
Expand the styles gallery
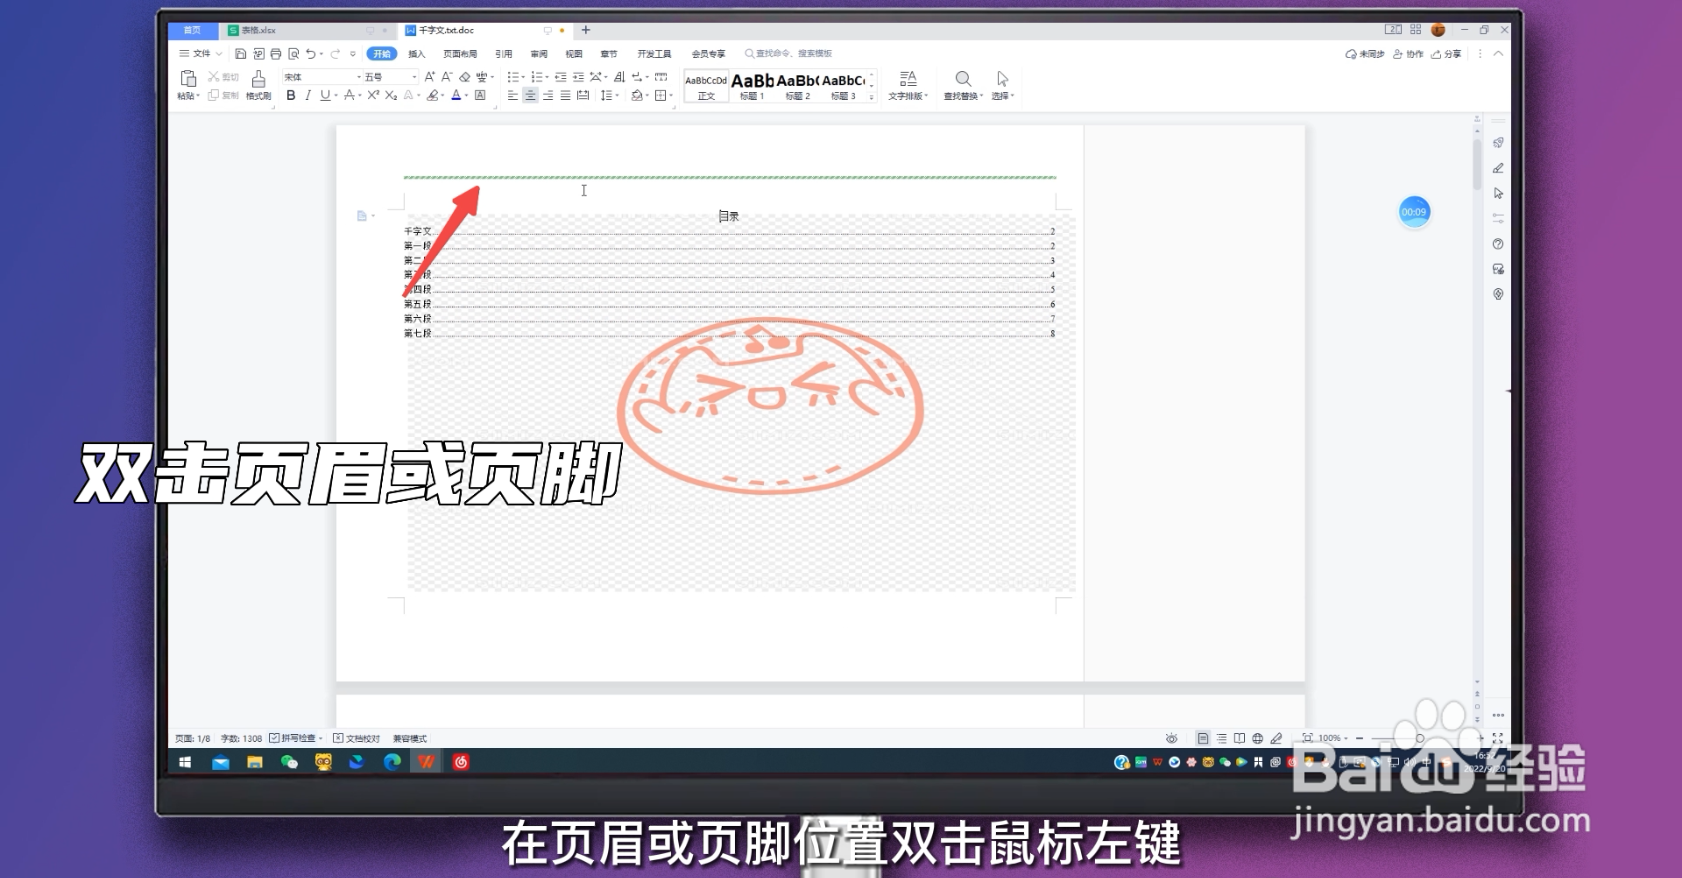(x=872, y=97)
